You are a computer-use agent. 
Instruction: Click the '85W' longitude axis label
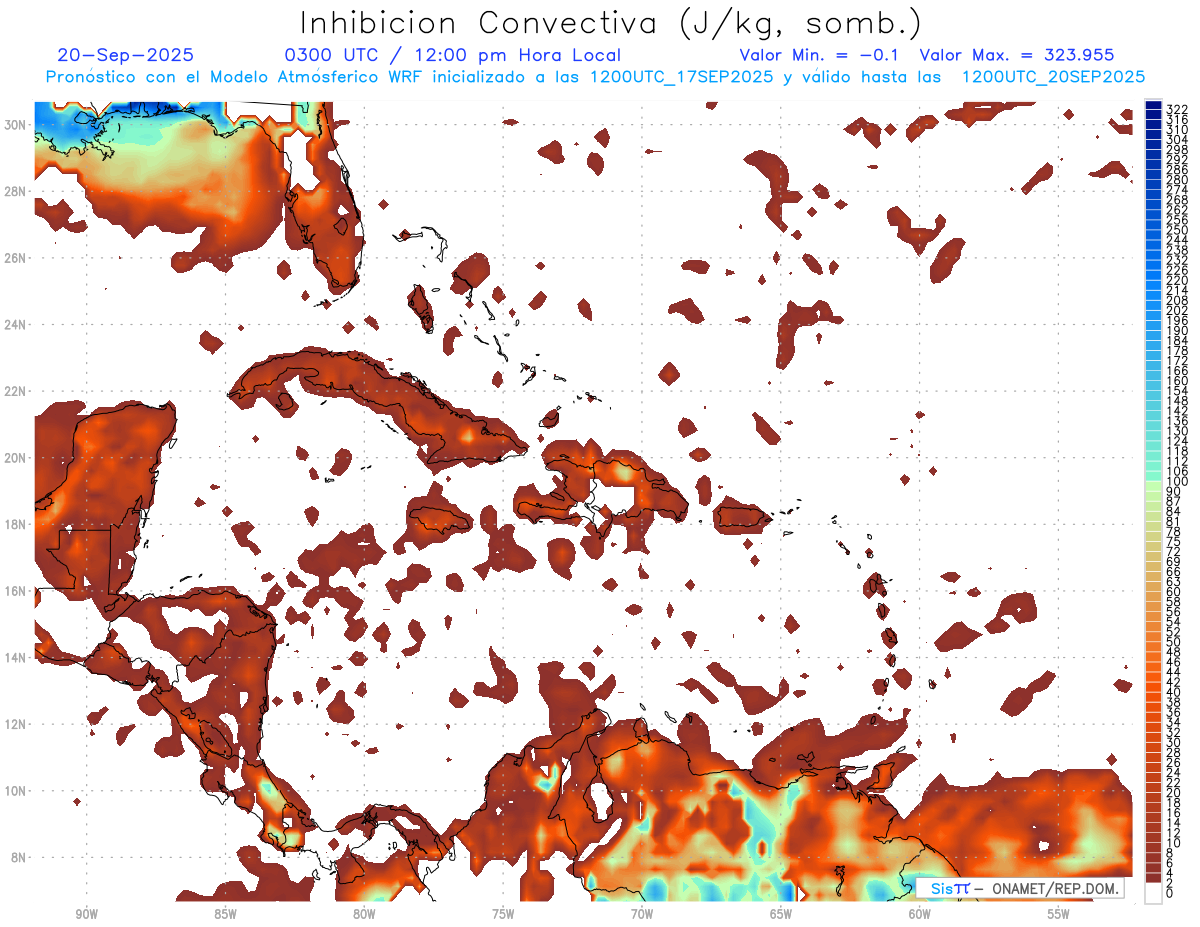225,914
